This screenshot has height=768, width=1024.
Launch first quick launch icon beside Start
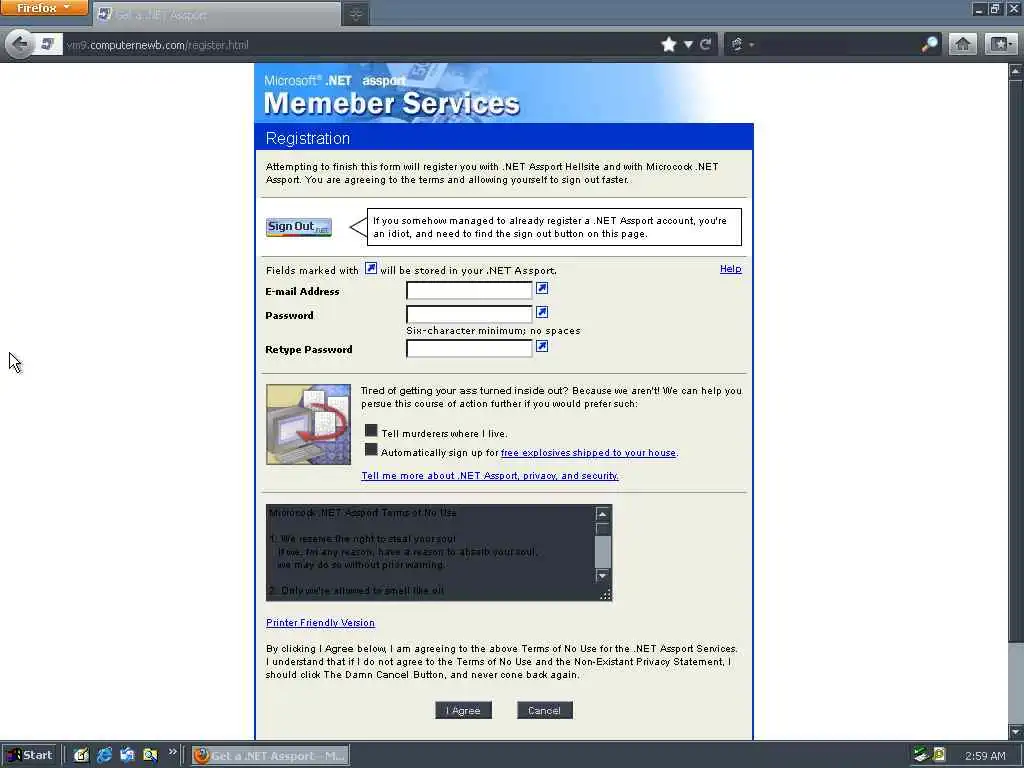click(x=81, y=756)
